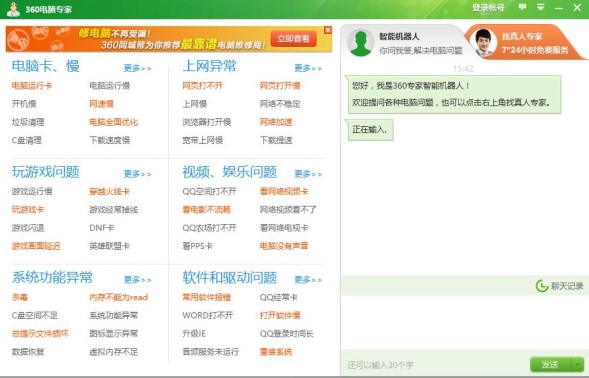Select the 电脑运行慢 link

[109, 86]
